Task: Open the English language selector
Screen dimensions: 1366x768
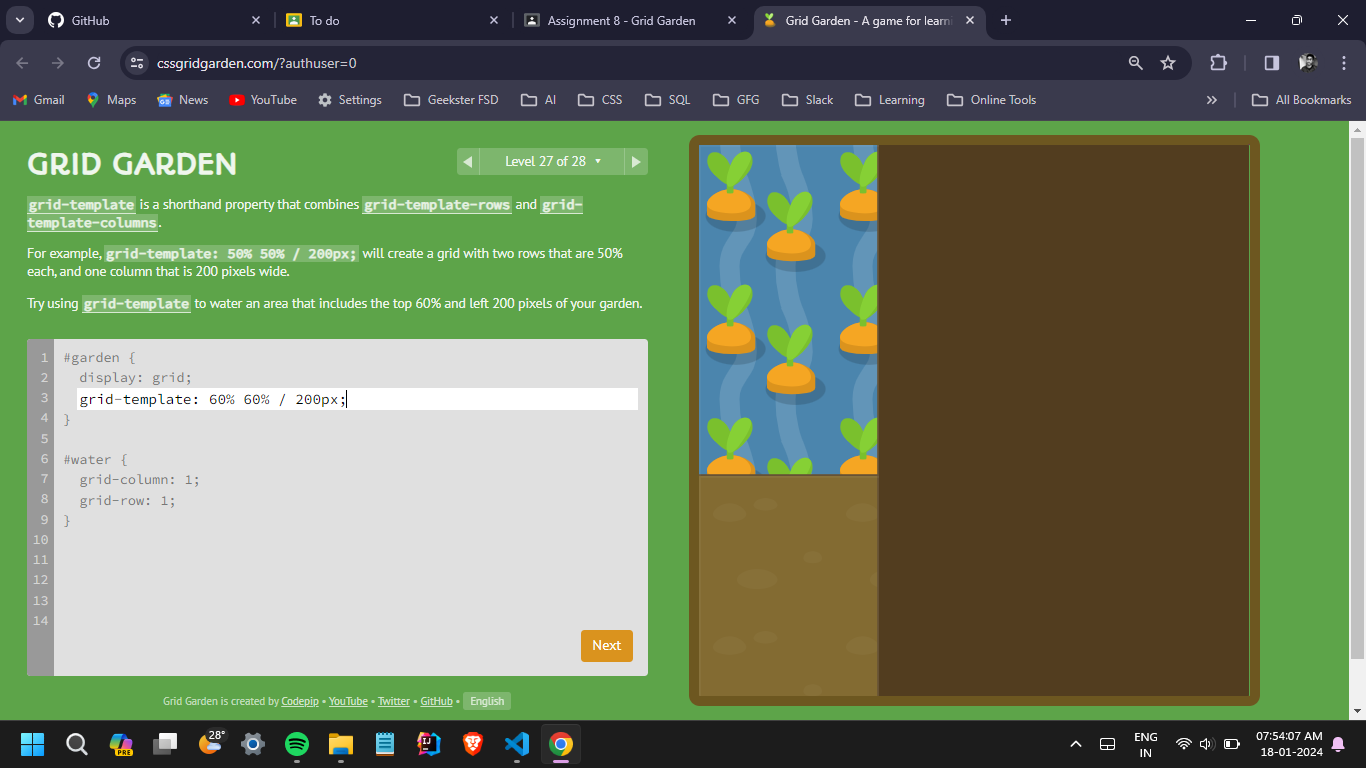Action: coord(487,701)
